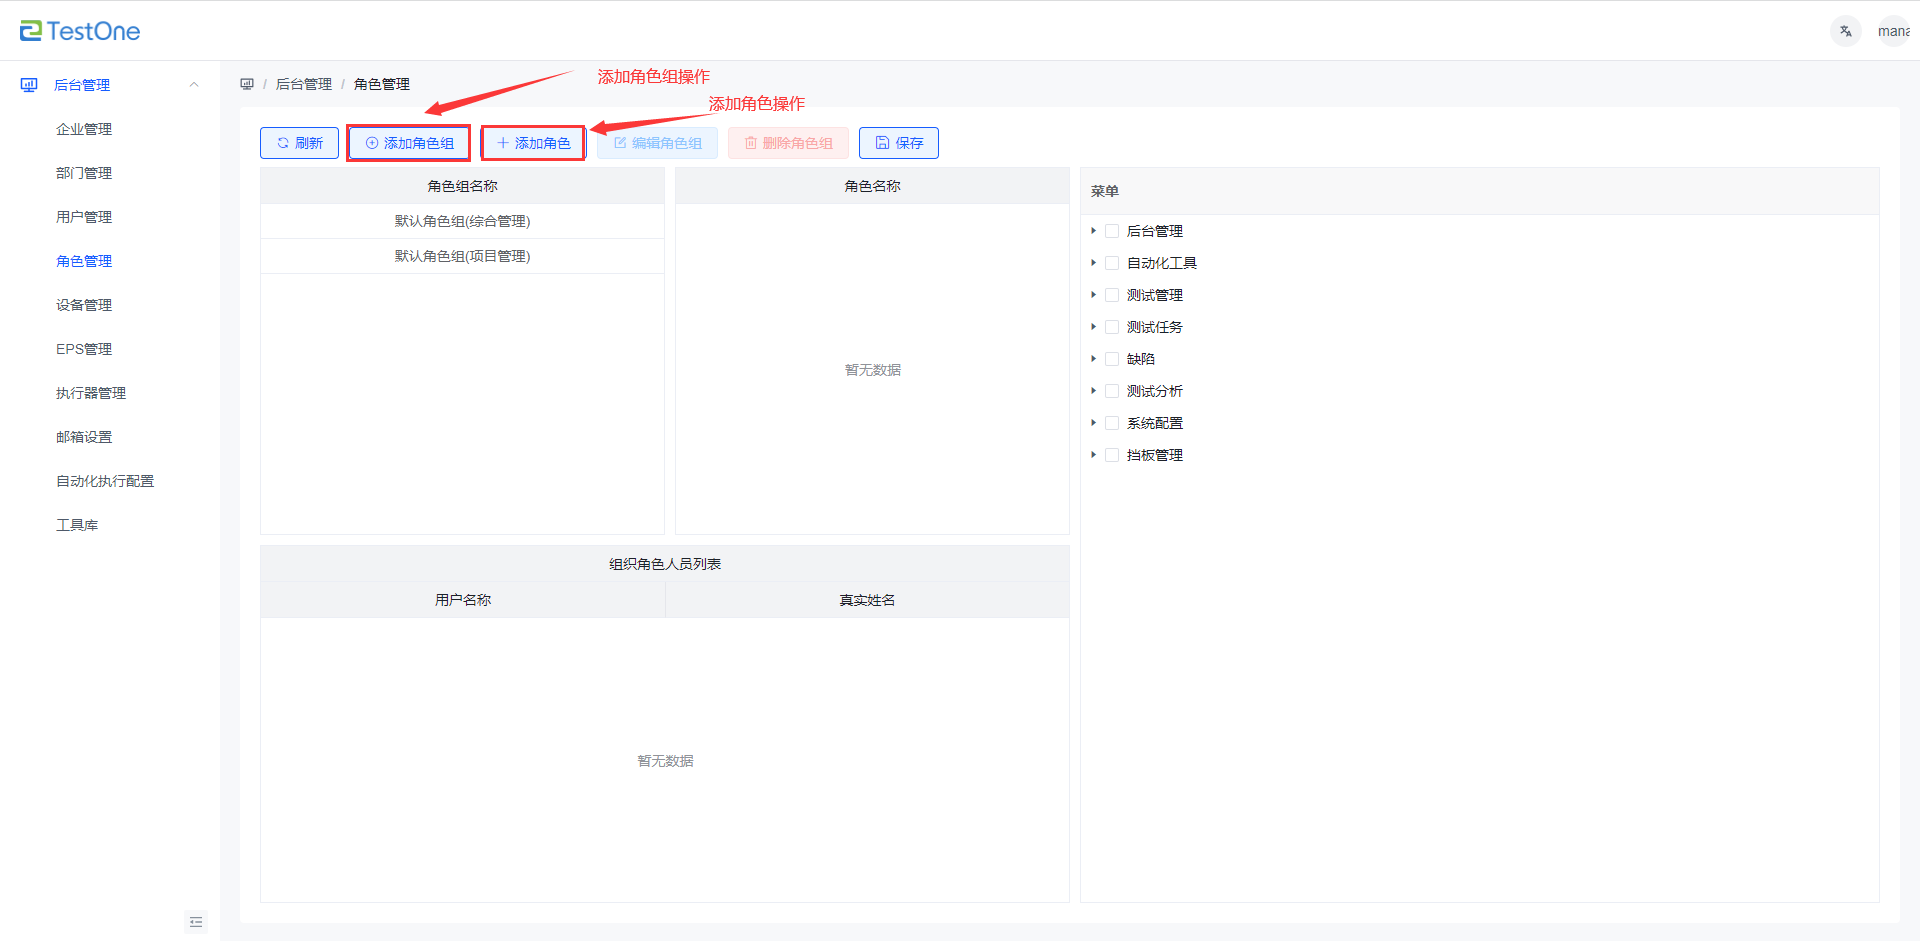Open 用户管理 in the sidebar
Image resolution: width=1920 pixels, height=941 pixels.
pos(84,217)
